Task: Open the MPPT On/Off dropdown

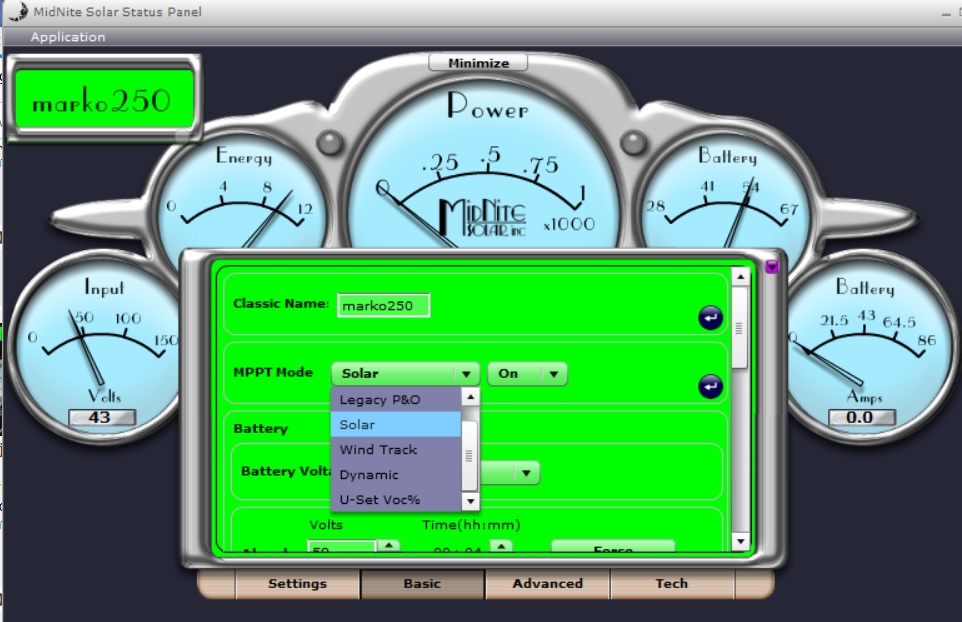Action: (x=527, y=374)
